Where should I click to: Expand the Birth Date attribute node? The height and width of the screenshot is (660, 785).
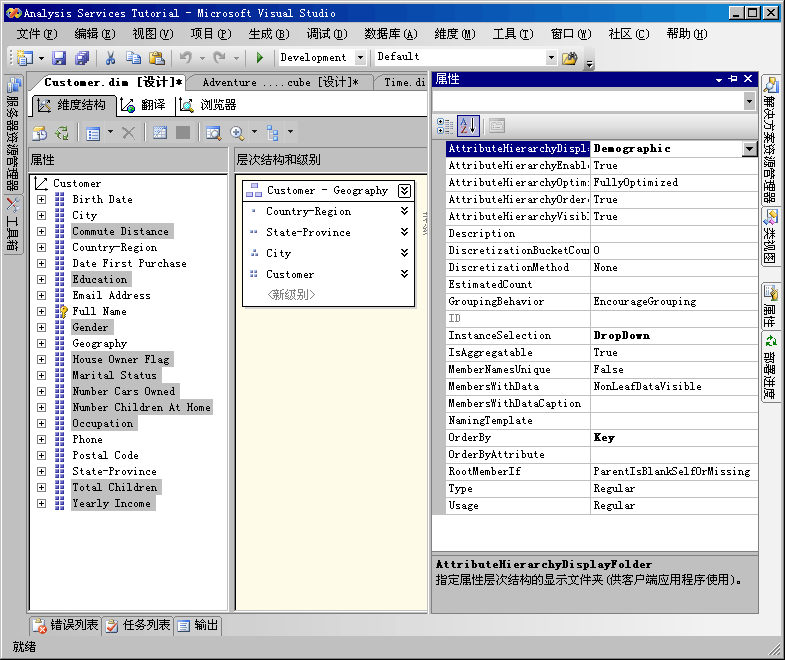point(42,200)
